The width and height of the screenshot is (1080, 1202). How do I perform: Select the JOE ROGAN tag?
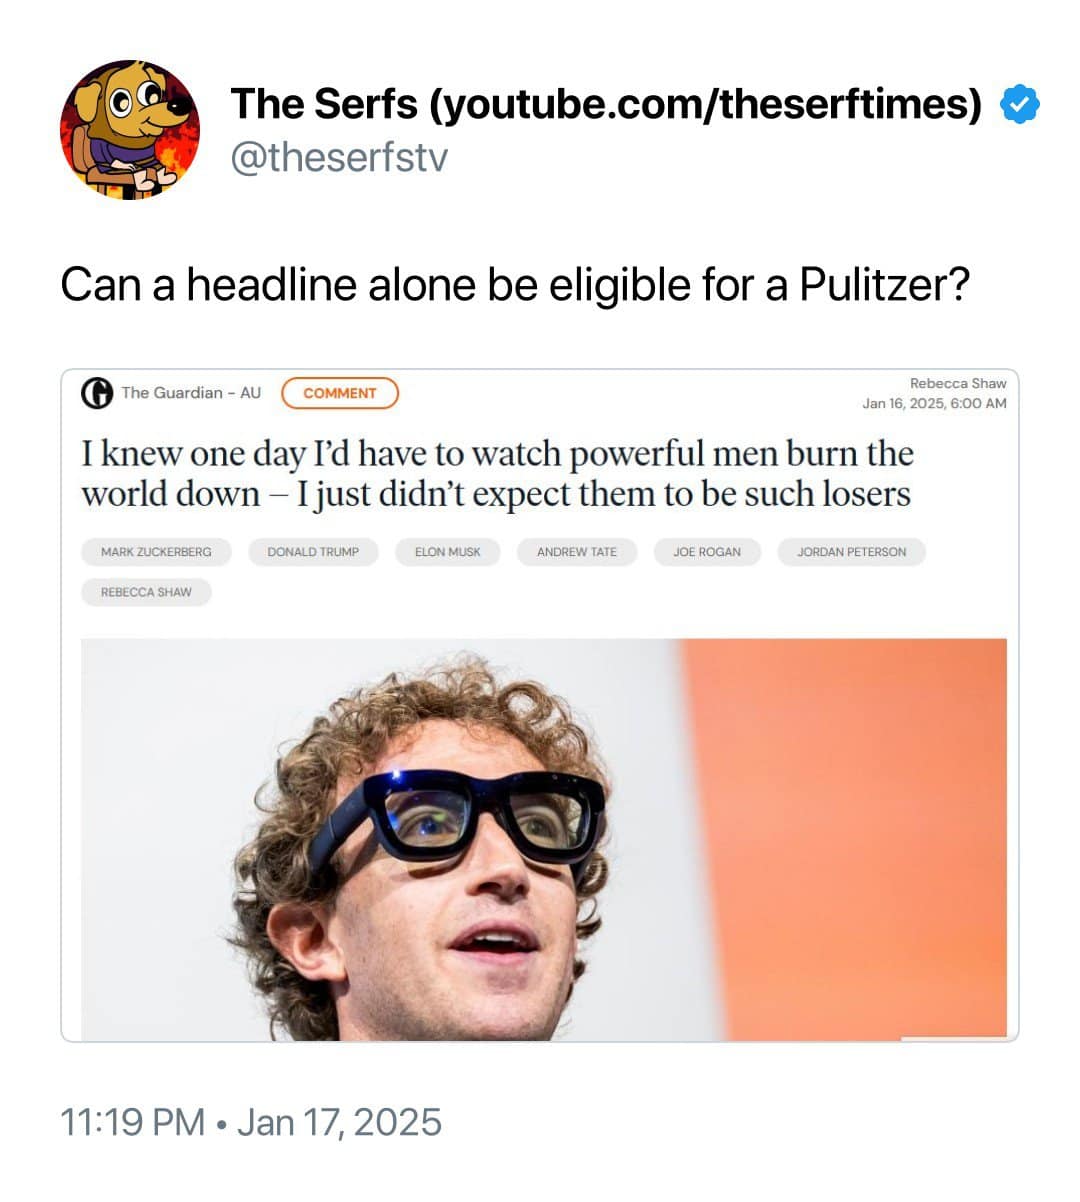707,552
